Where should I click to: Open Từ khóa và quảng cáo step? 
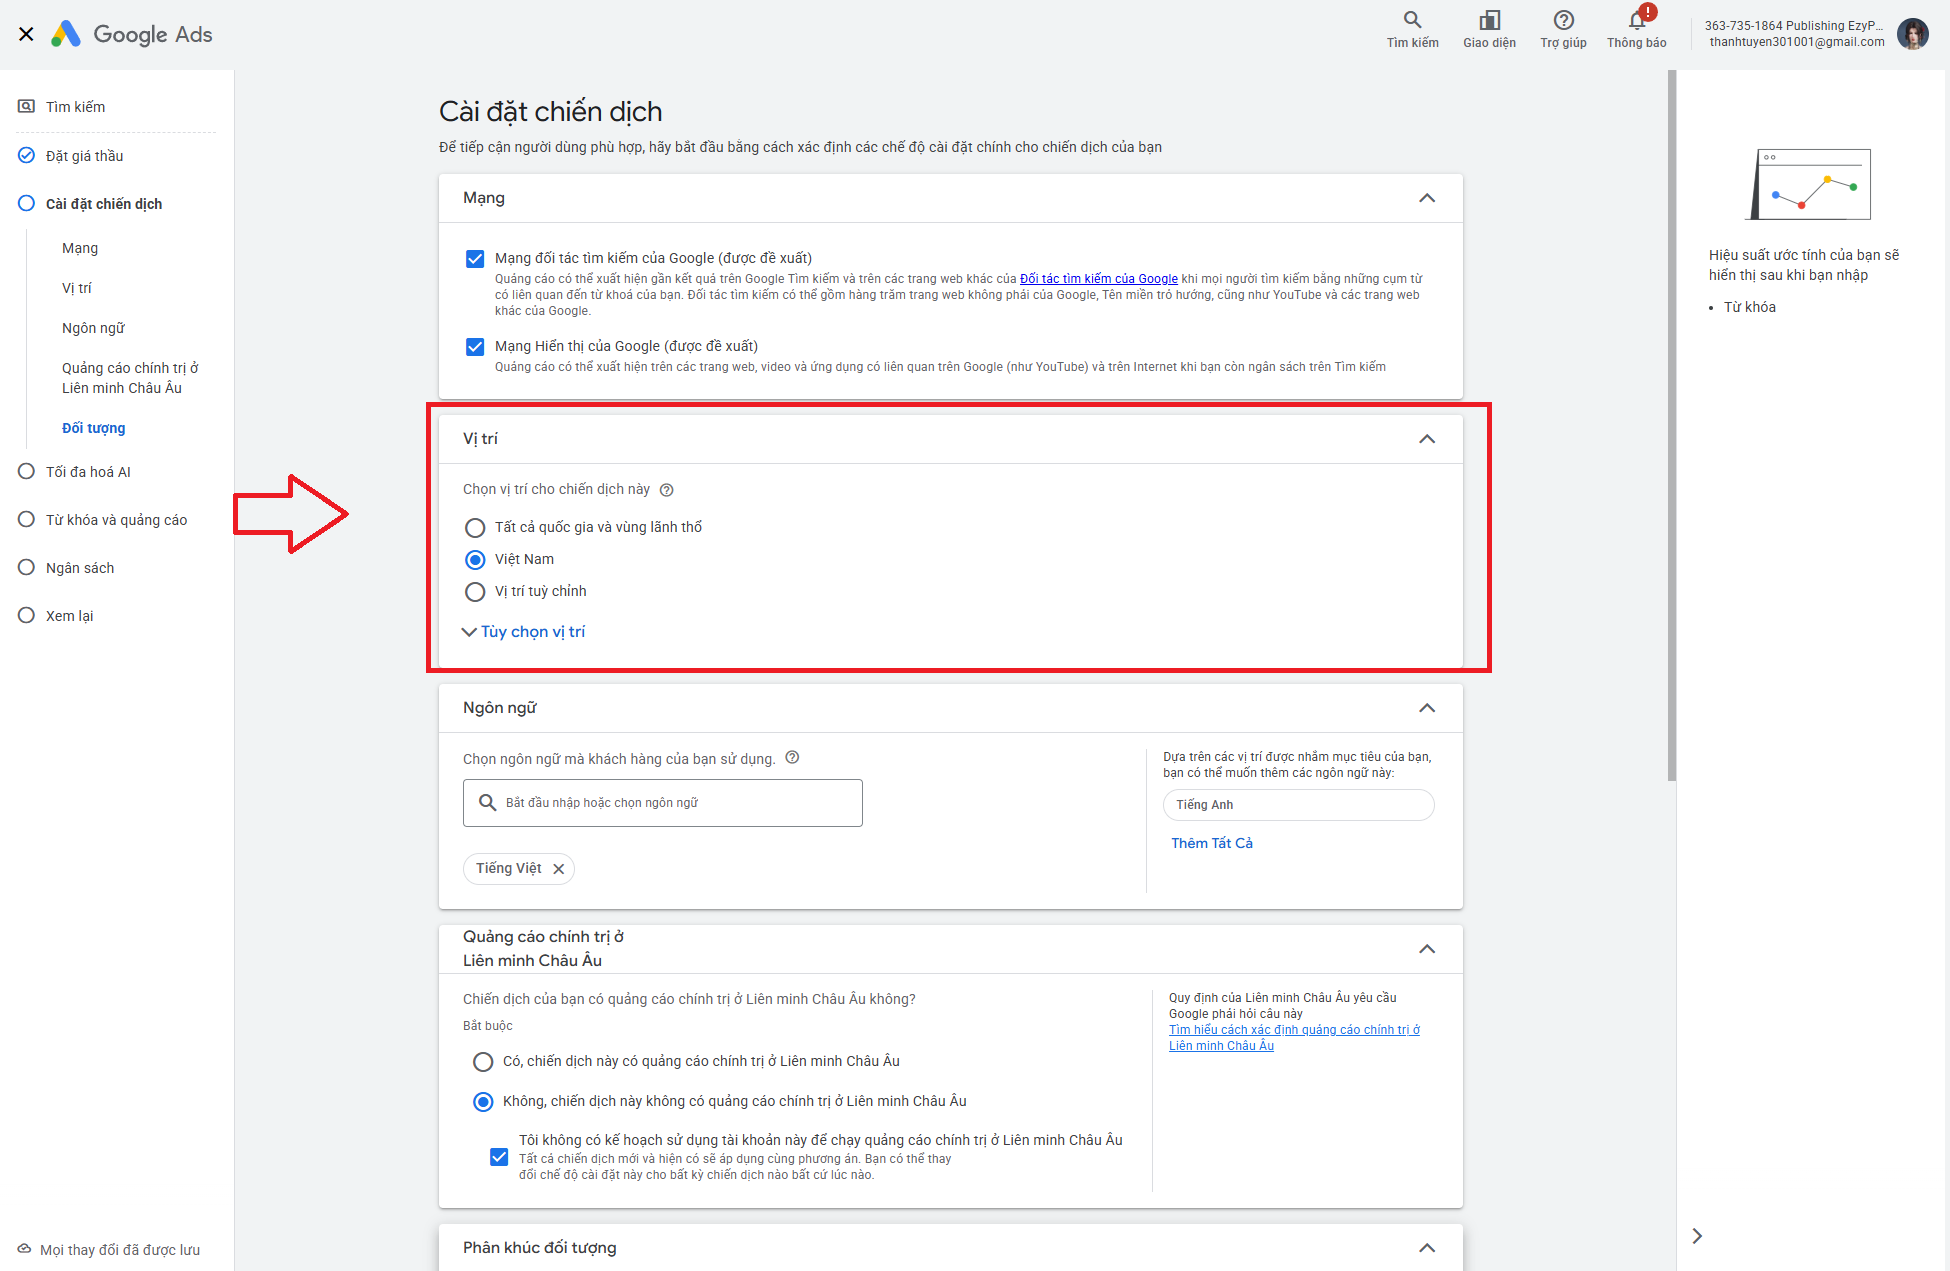pos(117,520)
